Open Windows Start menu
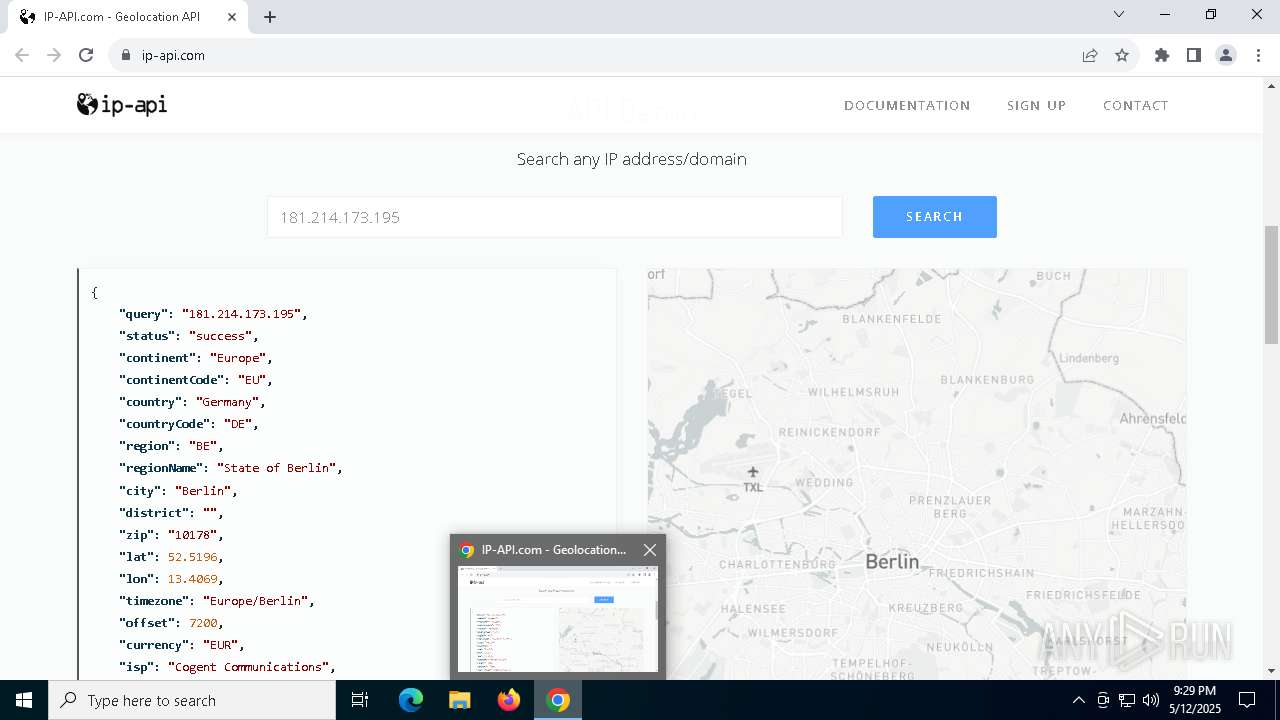Image resolution: width=1280 pixels, height=720 pixels. click(x=24, y=700)
